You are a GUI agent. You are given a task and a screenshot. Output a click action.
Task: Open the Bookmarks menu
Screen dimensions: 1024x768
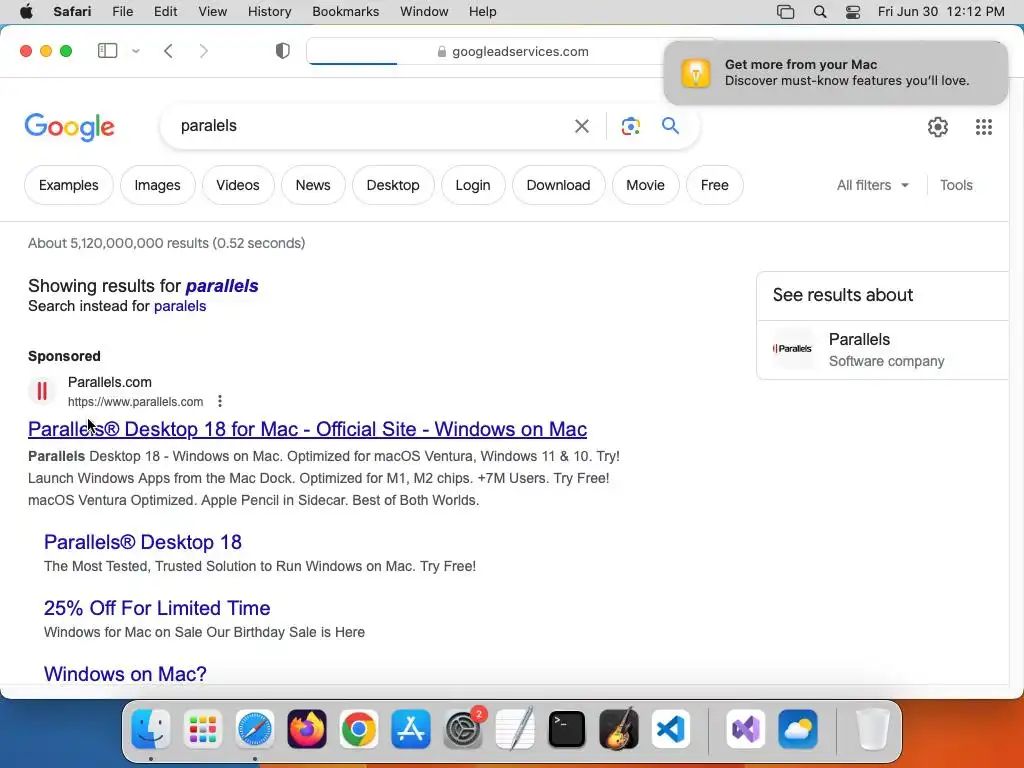click(345, 11)
